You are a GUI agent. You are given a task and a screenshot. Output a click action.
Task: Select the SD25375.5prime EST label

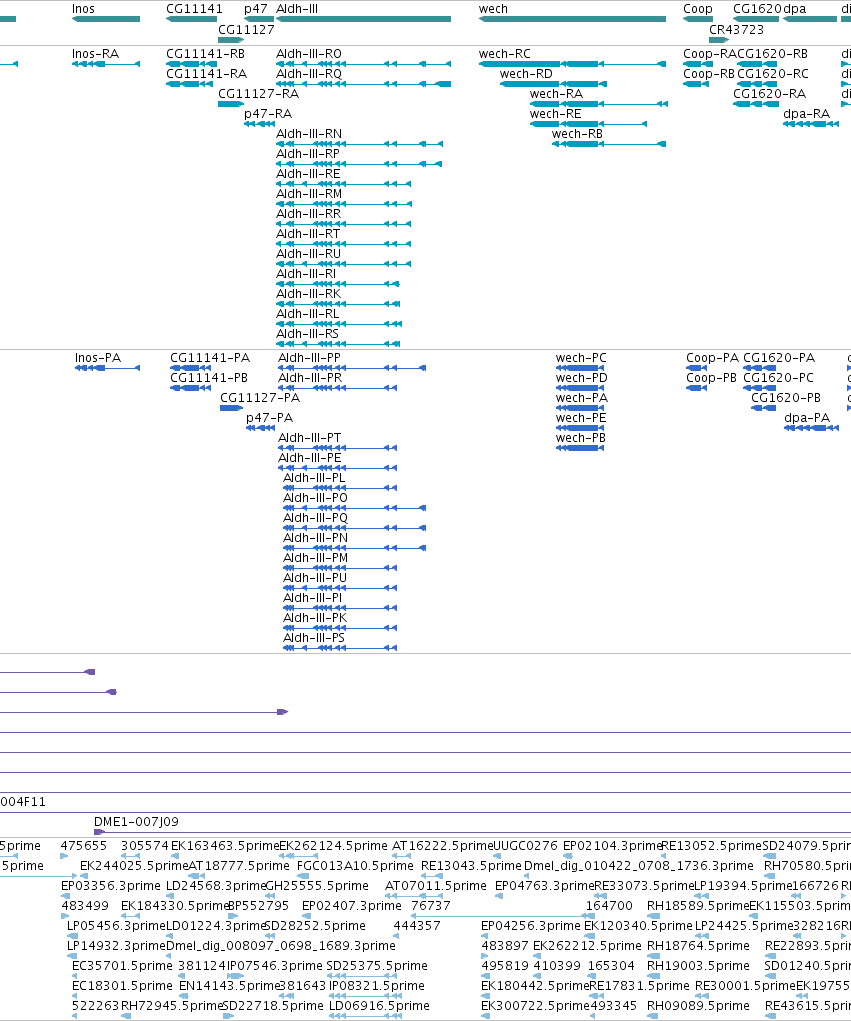pyautogui.click(x=377, y=966)
